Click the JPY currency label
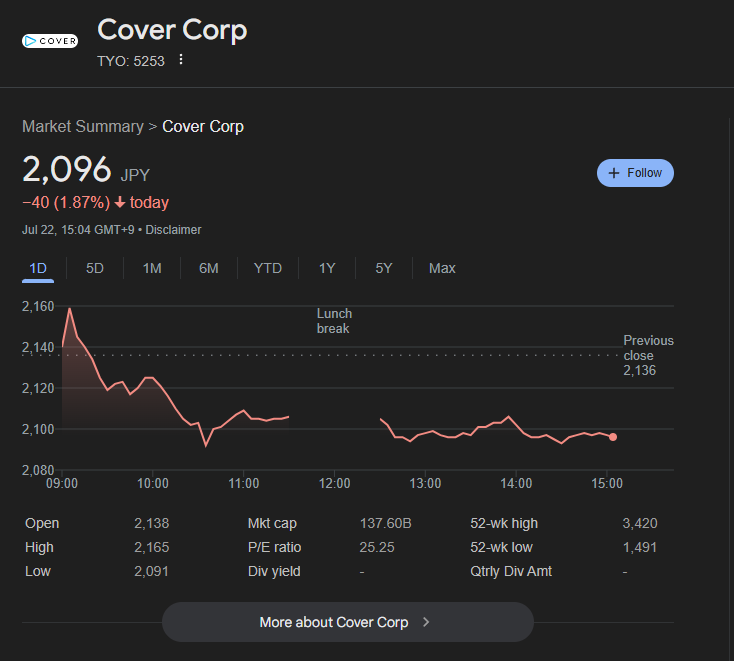734x661 pixels. (x=135, y=175)
